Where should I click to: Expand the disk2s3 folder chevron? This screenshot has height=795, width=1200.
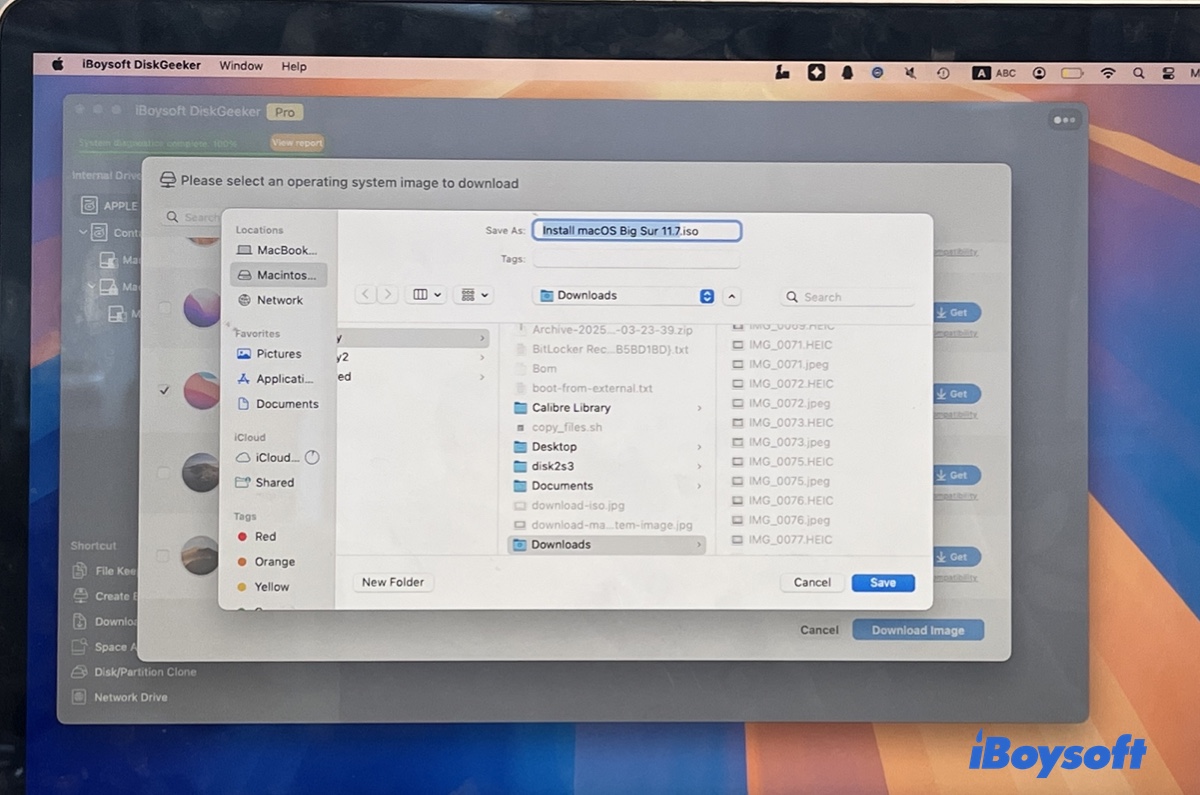click(699, 466)
